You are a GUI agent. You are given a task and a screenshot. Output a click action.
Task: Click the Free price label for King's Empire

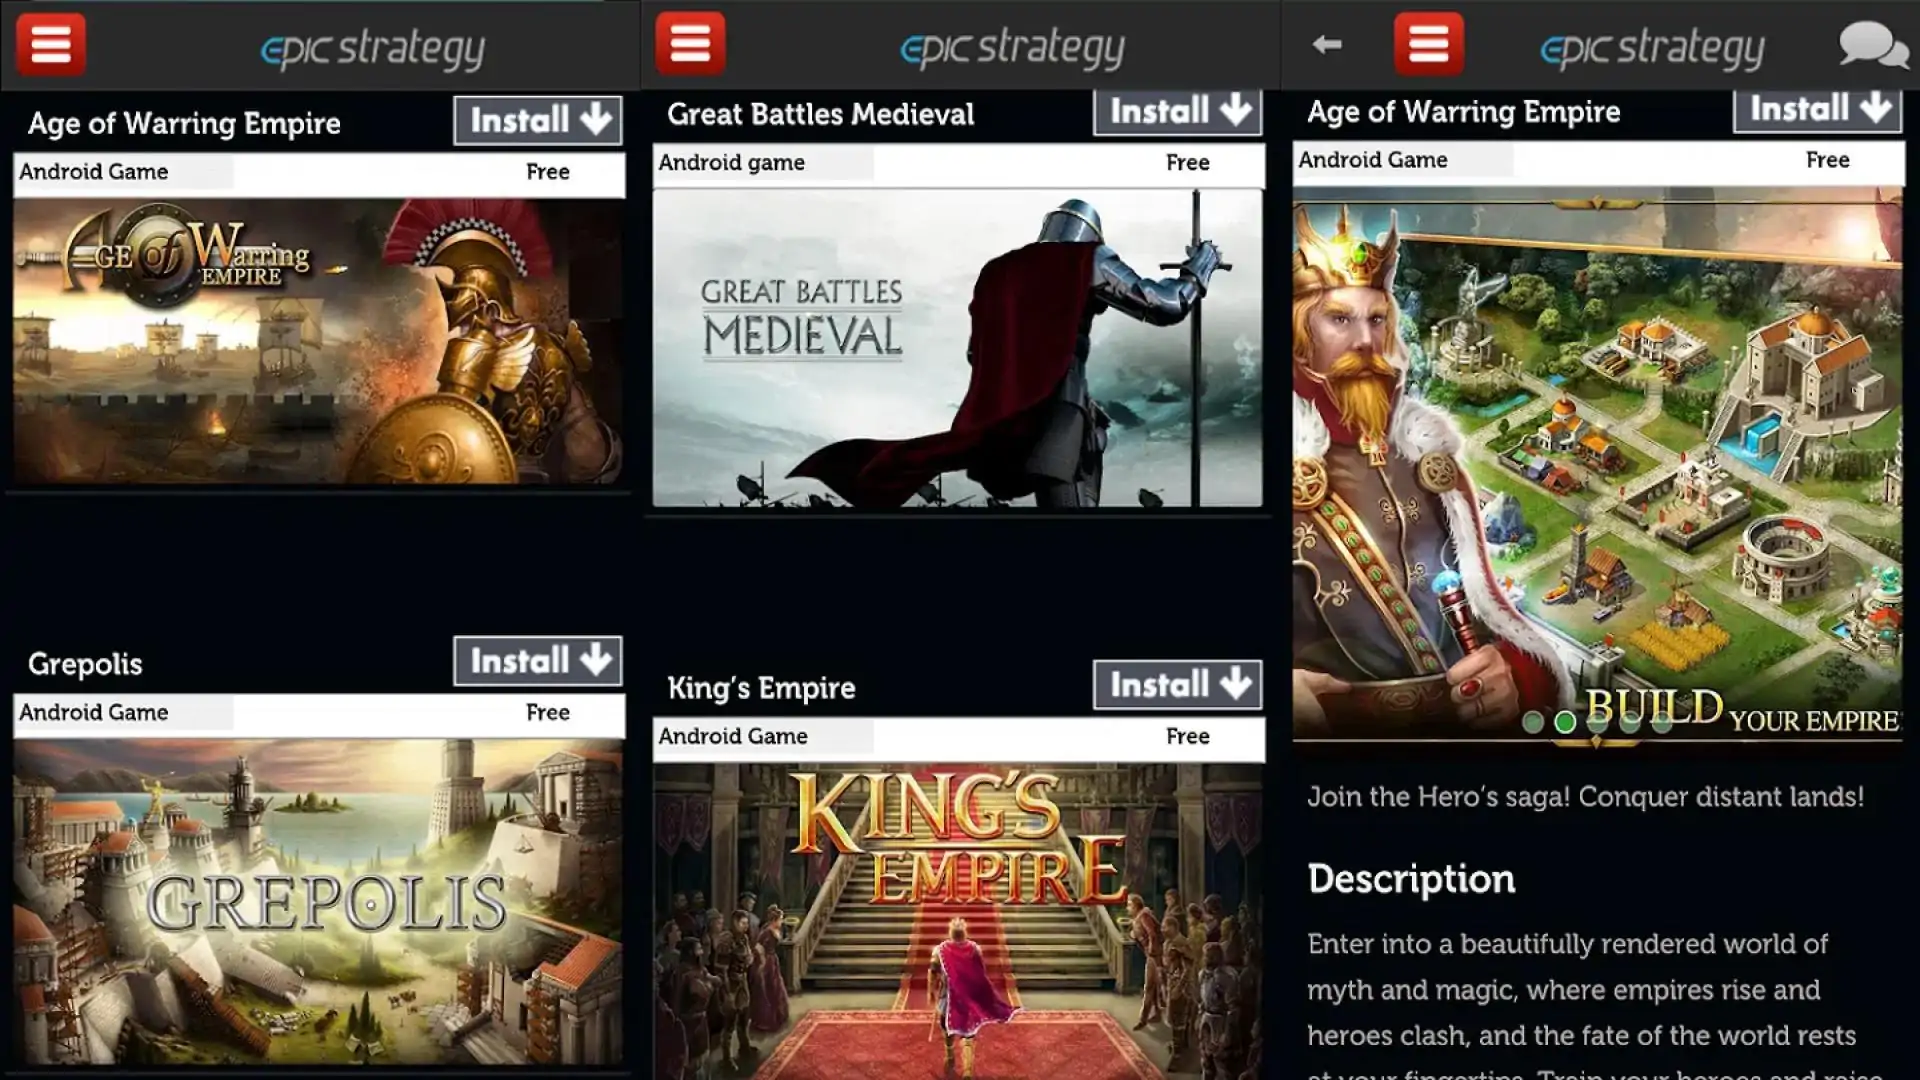pyautogui.click(x=1188, y=736)
